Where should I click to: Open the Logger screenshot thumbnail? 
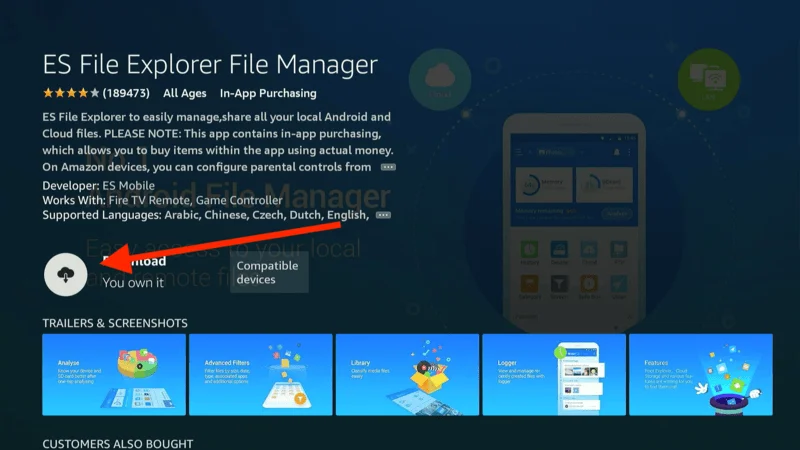(554, 374)
